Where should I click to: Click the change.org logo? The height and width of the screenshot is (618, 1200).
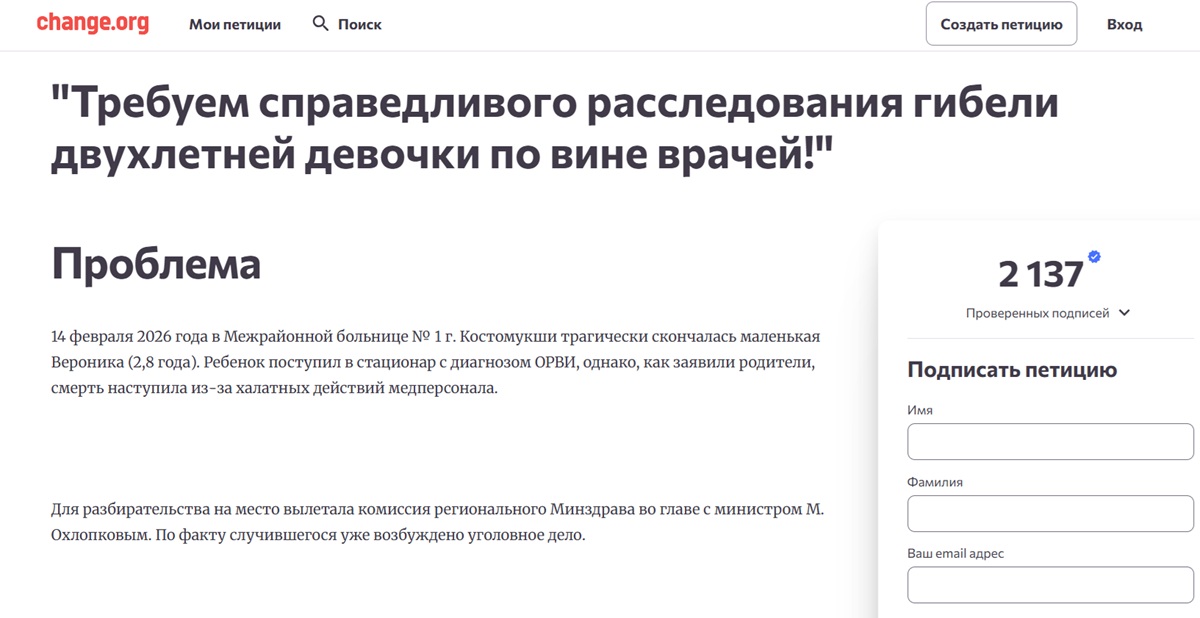point(92,24)
